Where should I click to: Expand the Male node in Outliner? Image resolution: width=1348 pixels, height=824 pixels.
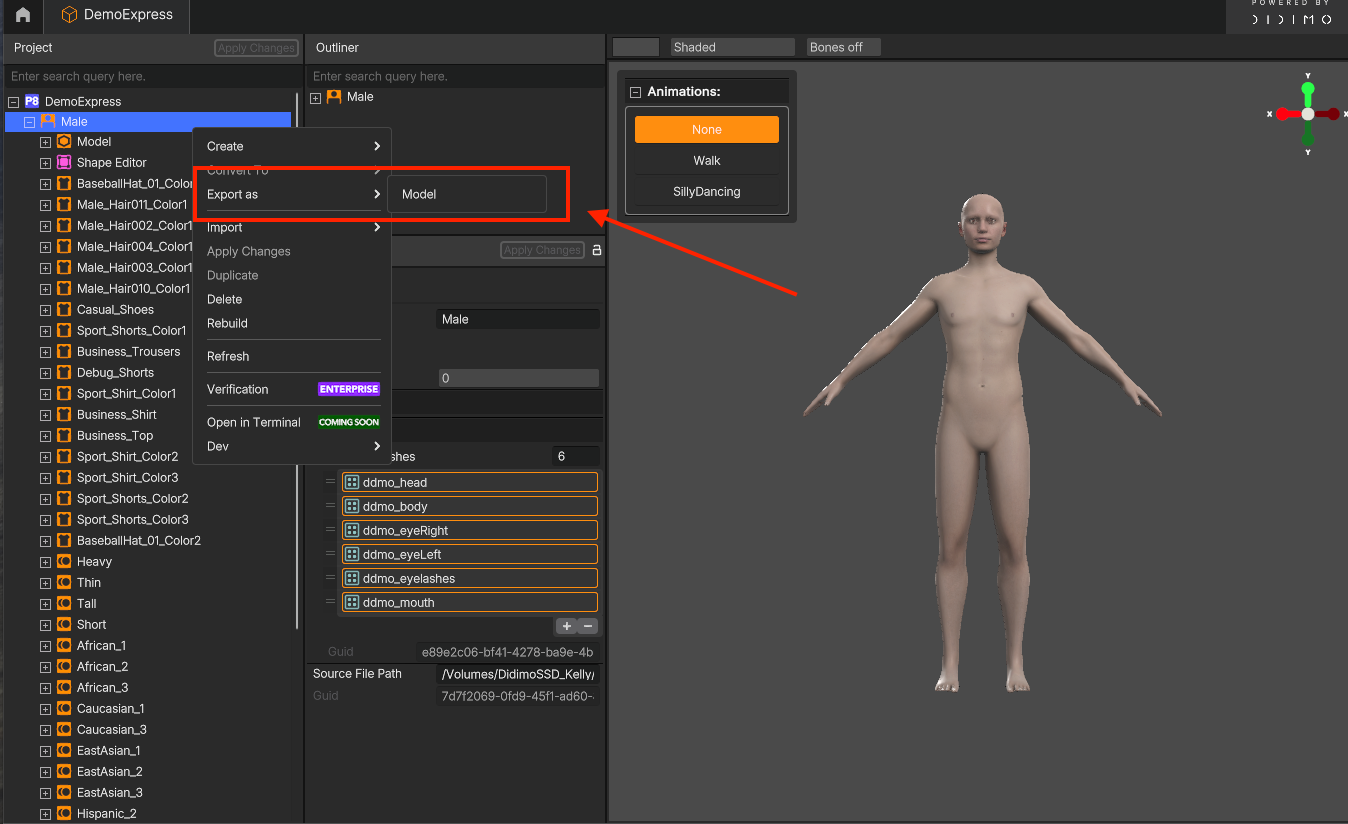click(315, 97)
